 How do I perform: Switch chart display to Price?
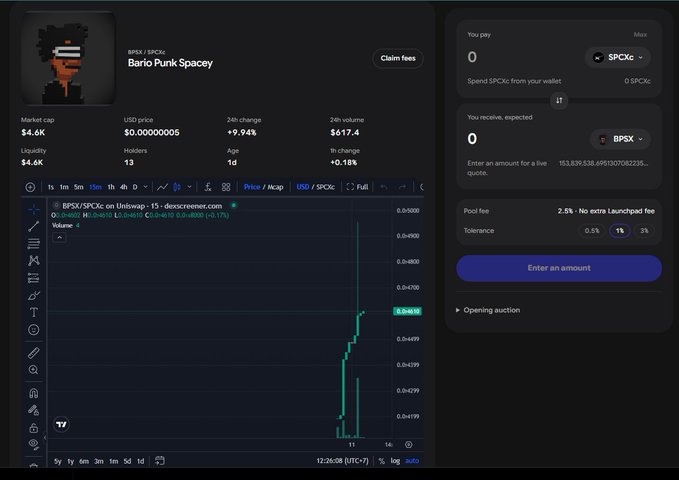pyautogui.click(x=252, y=187)
